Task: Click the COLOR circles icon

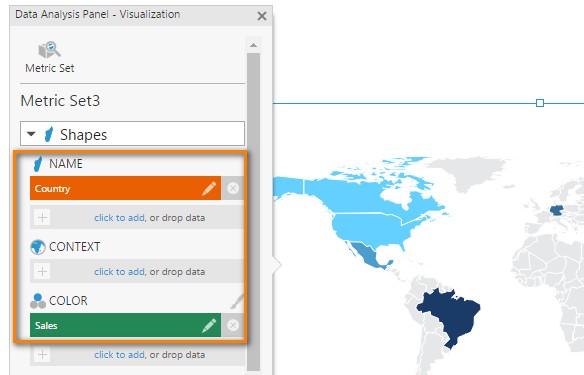Action: point(38,301)
